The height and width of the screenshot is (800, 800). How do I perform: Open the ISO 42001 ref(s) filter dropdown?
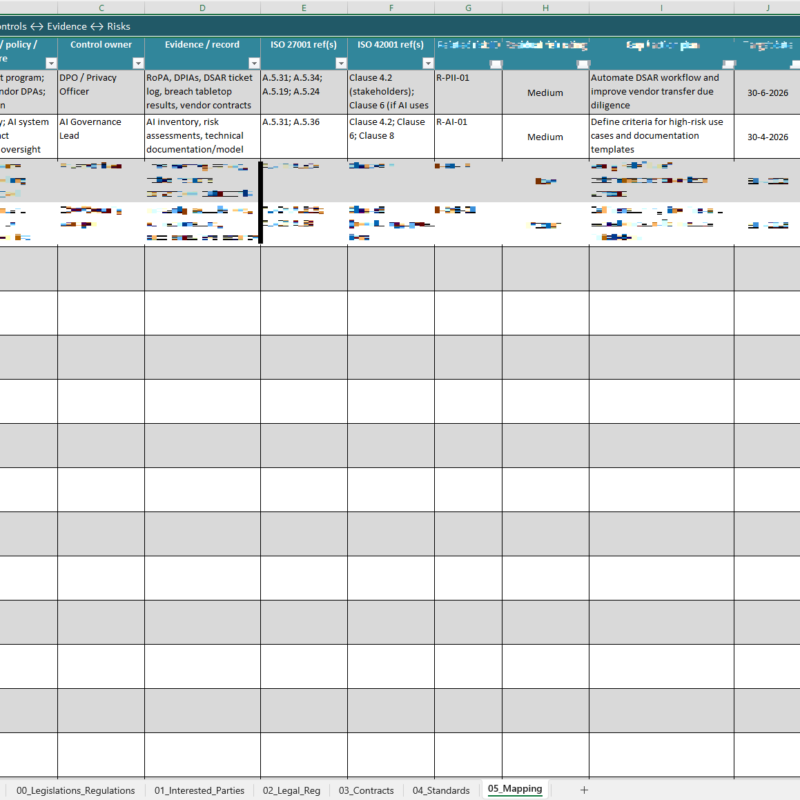(427, 62)
